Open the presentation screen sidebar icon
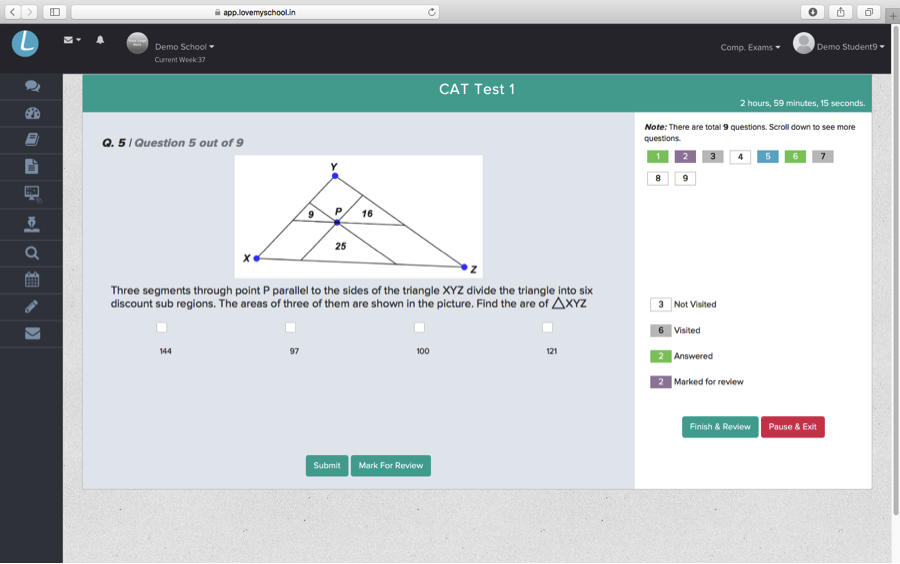900x564 pixels. click(x=32, y=194)
